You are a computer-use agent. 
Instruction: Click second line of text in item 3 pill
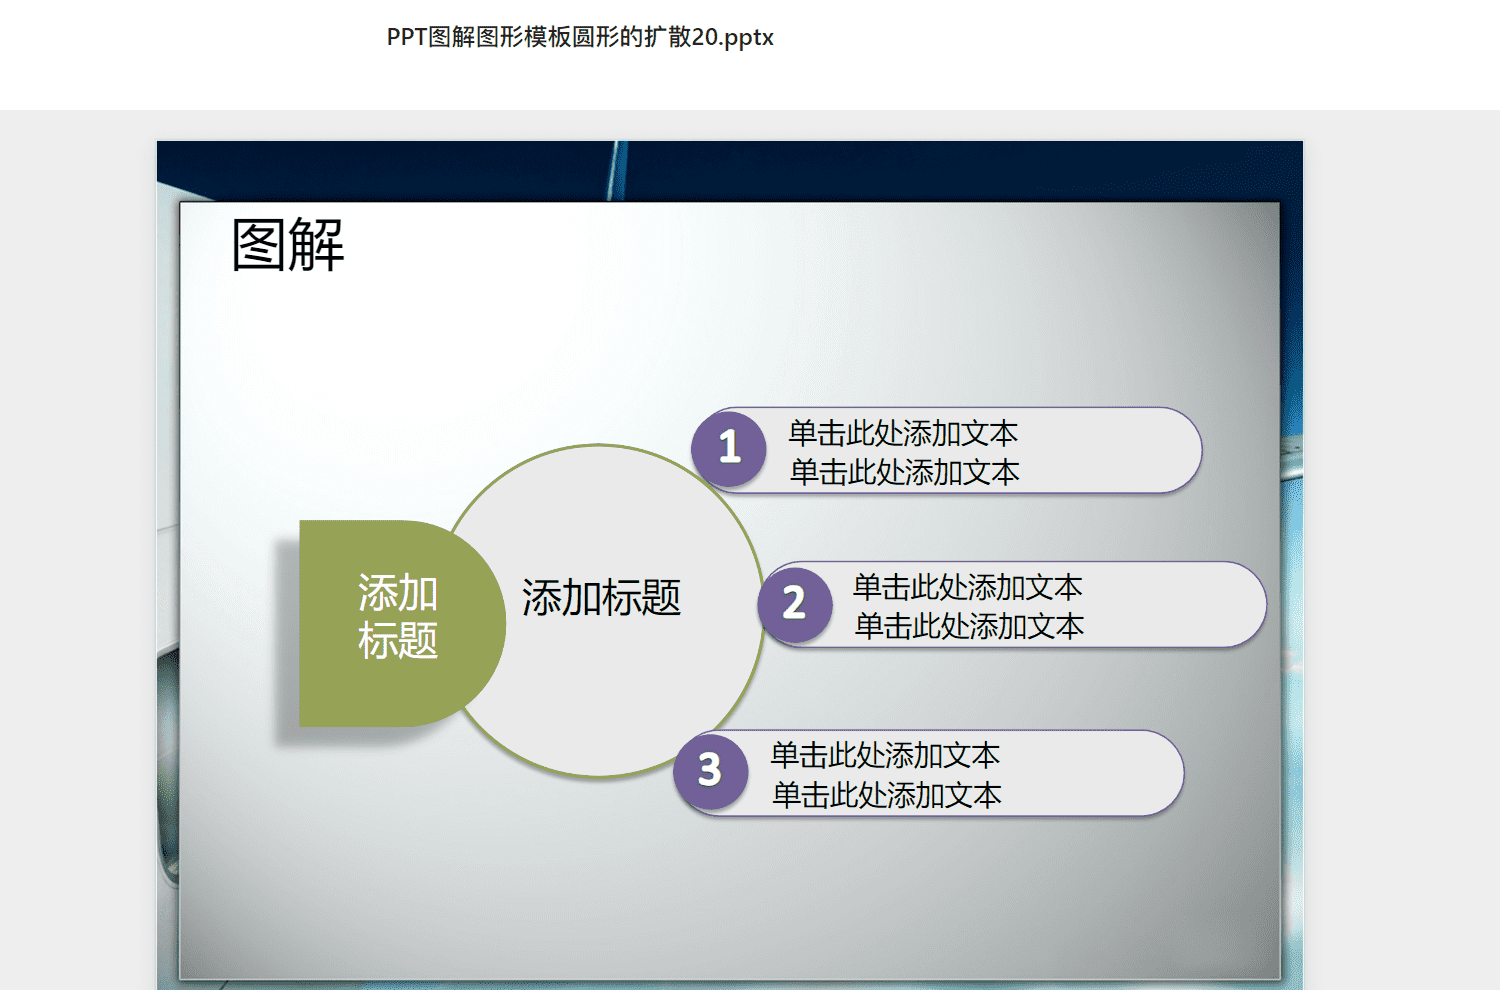887,795
